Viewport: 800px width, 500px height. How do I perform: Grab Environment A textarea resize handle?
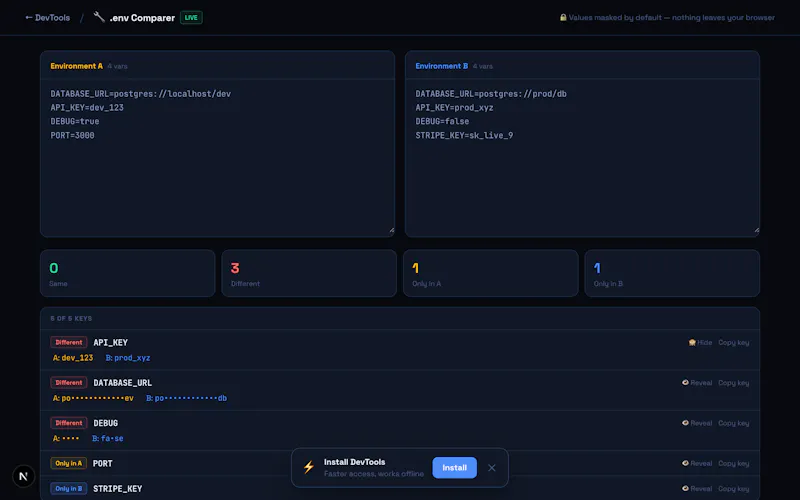click(391, 231)
